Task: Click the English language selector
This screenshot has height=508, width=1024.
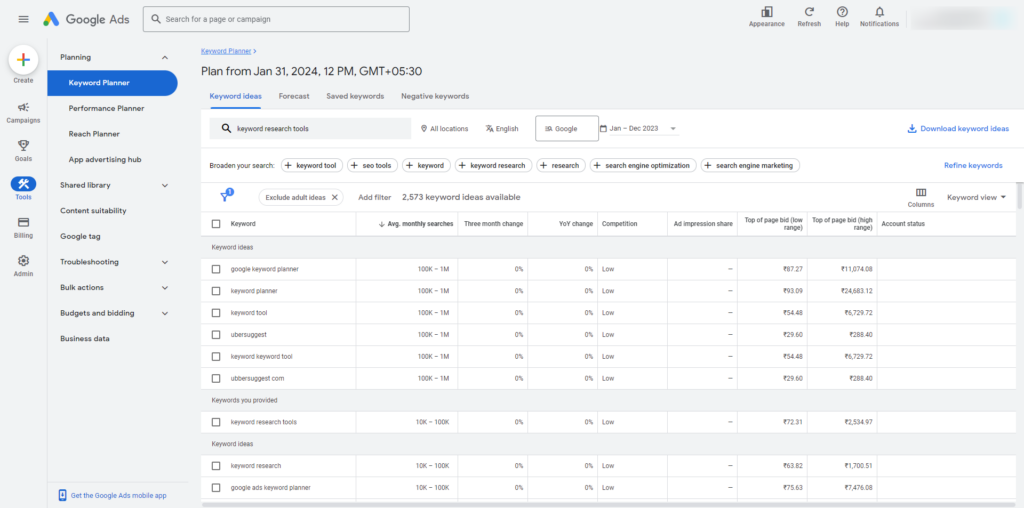Action: [x=502, y=129]
